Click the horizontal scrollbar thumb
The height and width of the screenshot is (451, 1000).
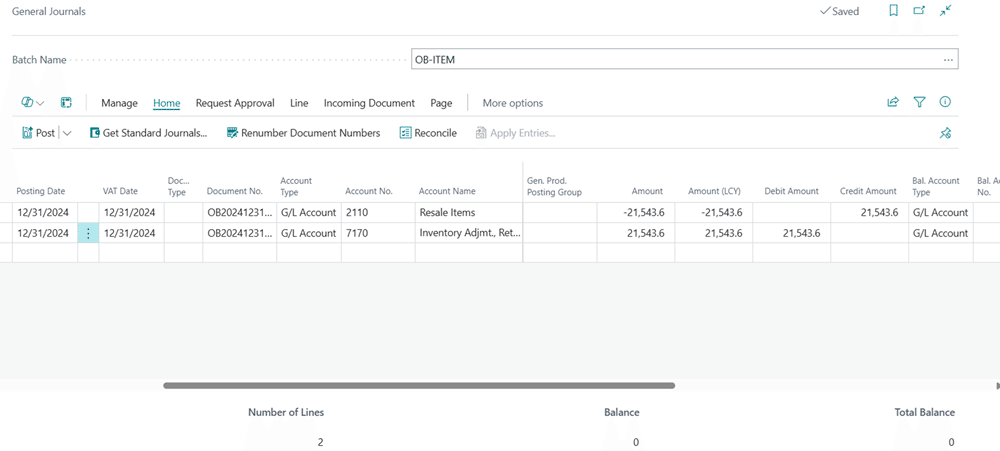[419, 385]
